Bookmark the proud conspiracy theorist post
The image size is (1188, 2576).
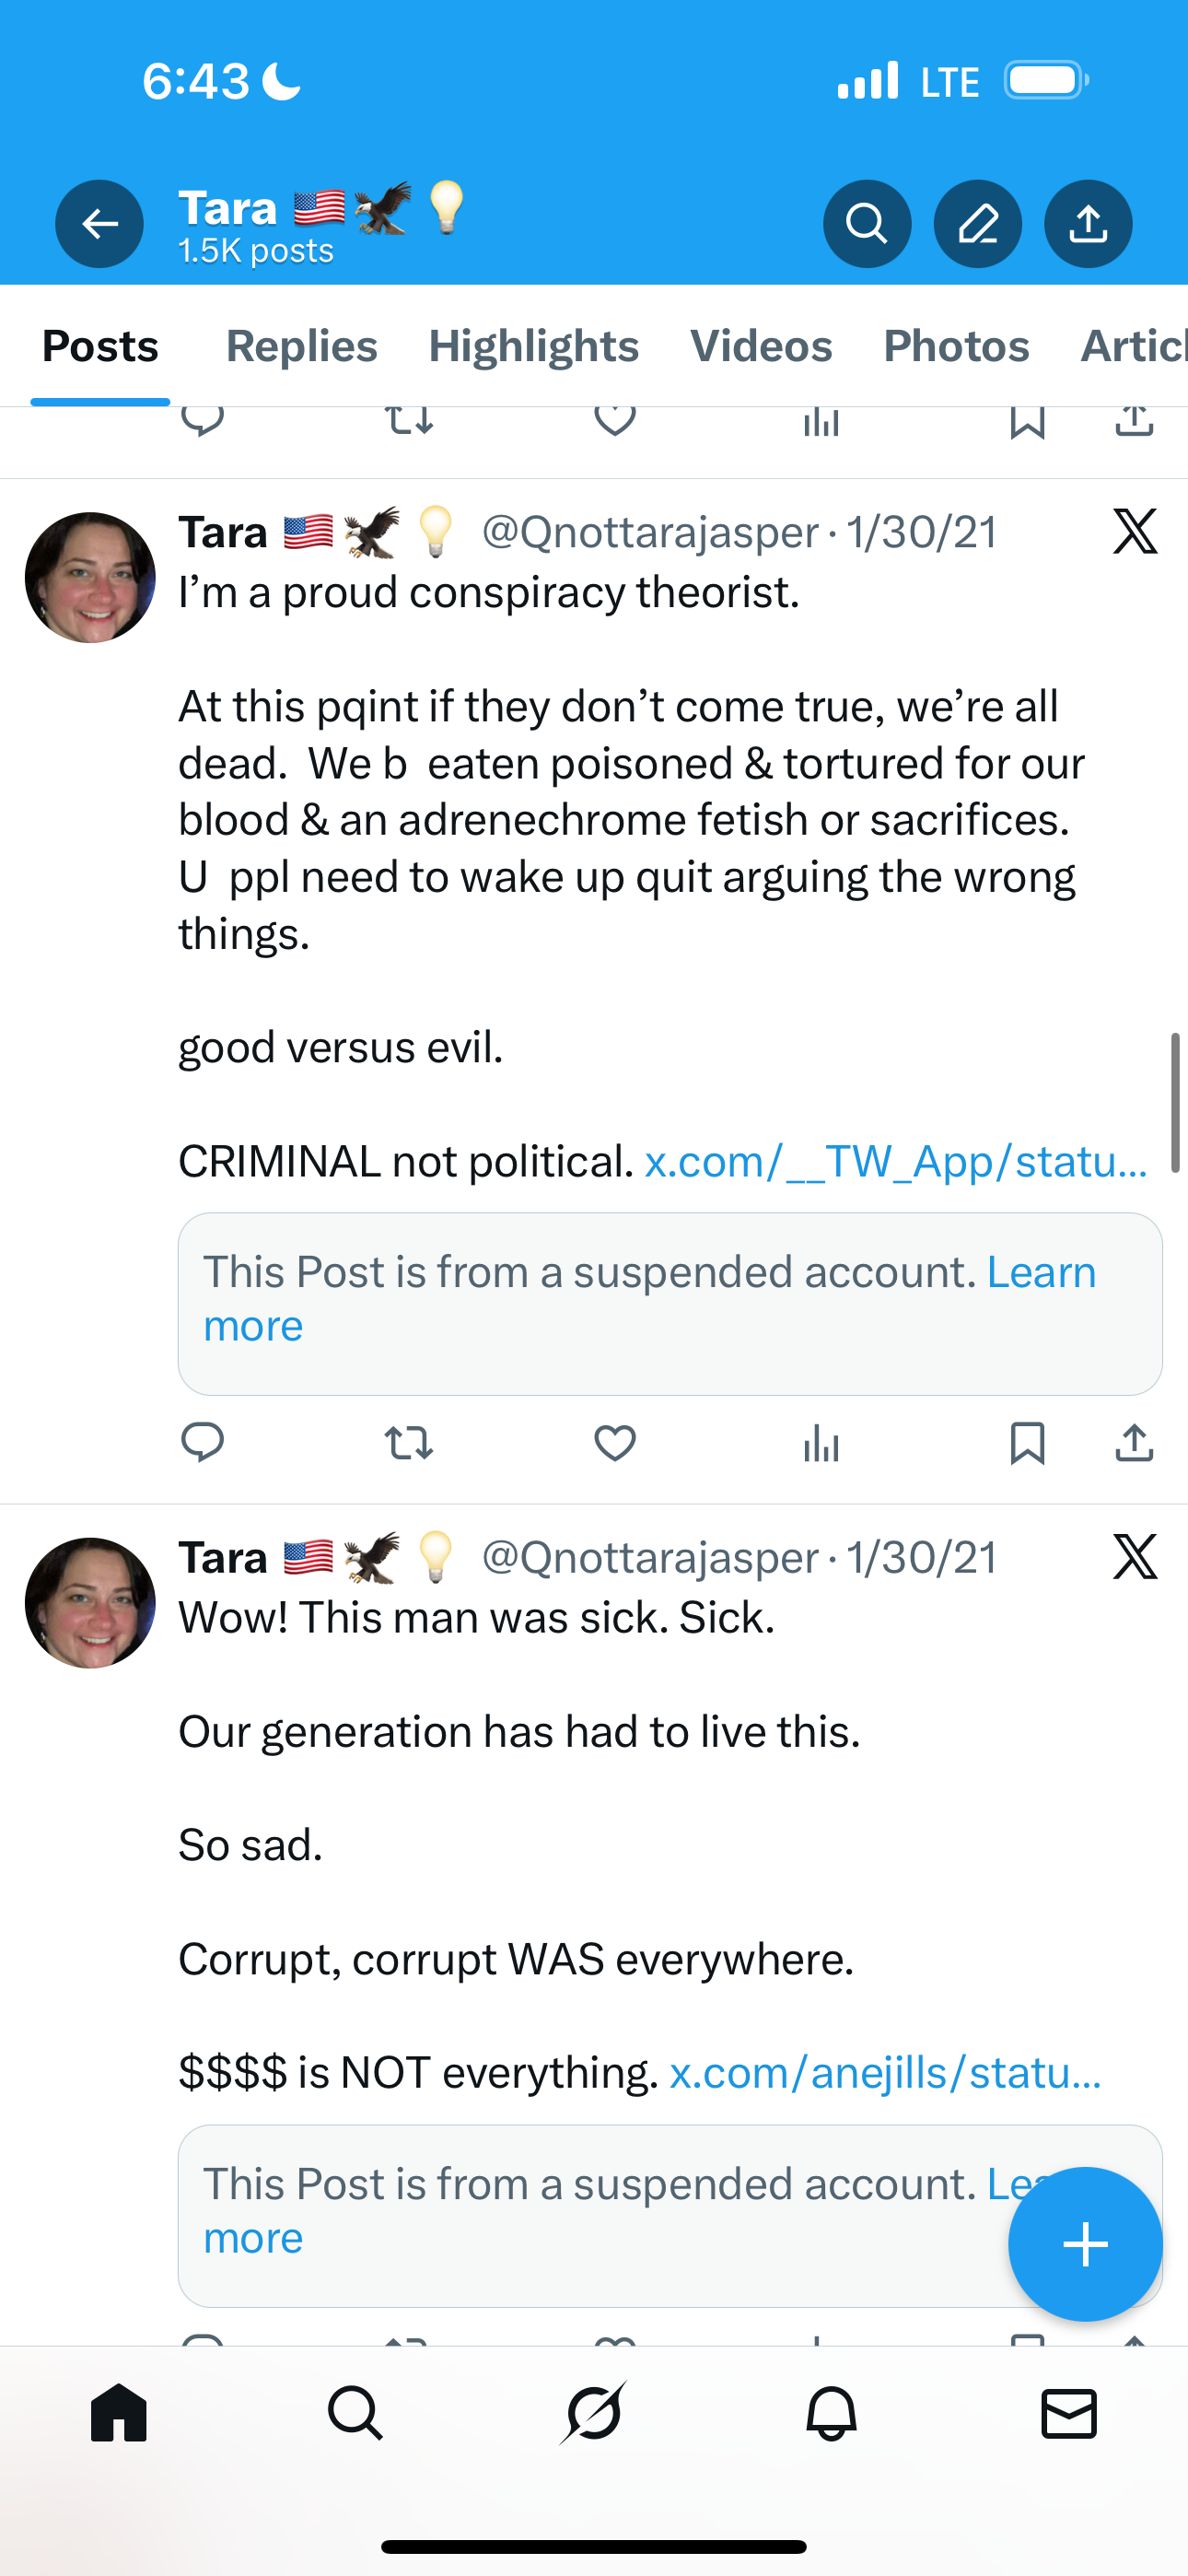pos(1027,1443)
